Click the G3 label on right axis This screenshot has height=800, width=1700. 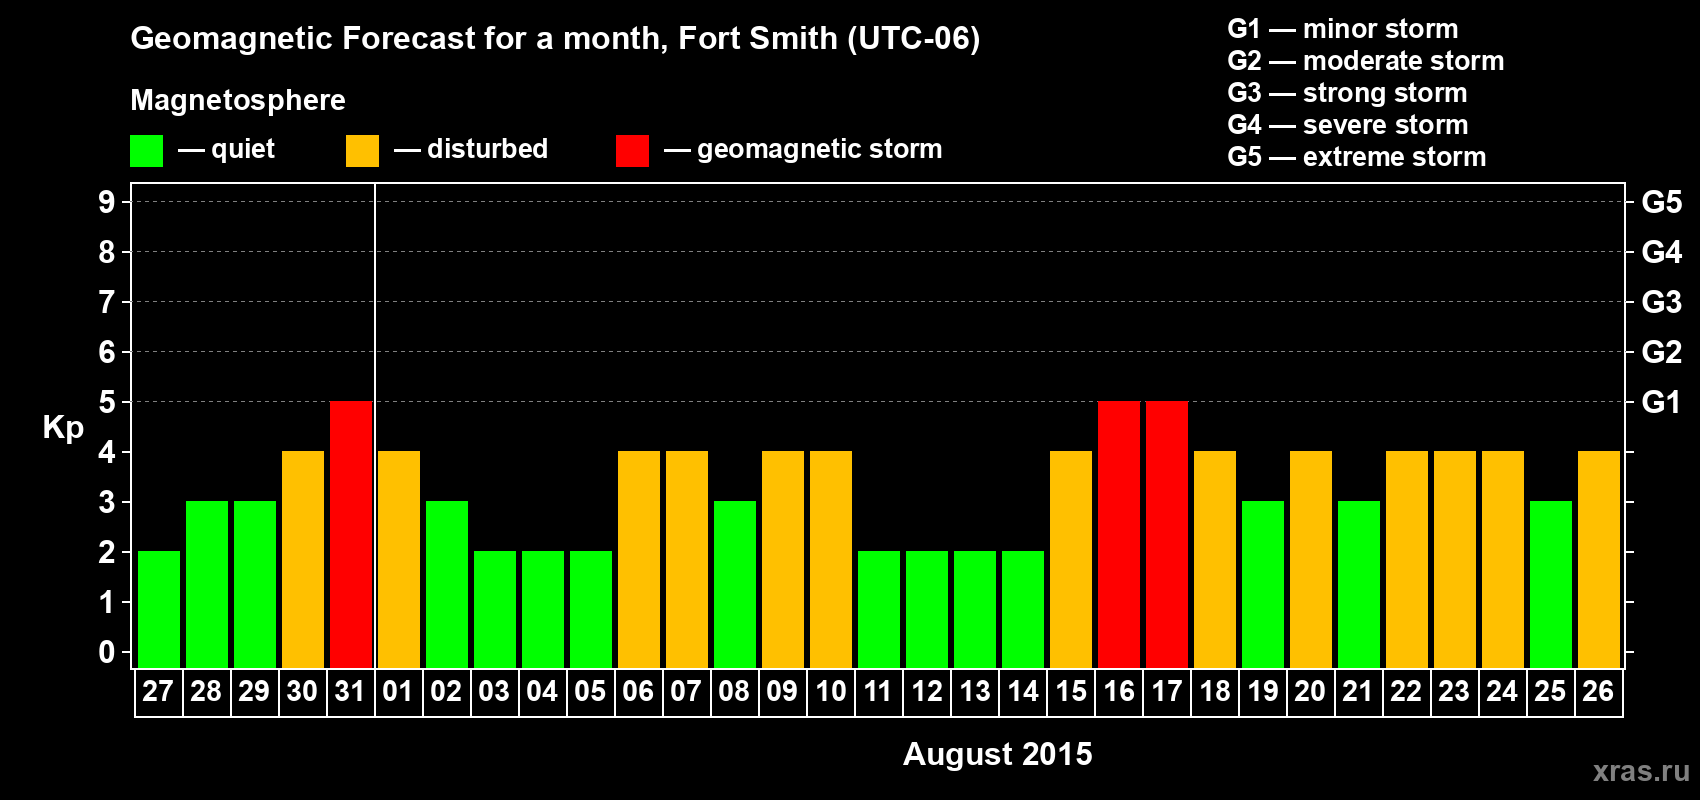1662,302
